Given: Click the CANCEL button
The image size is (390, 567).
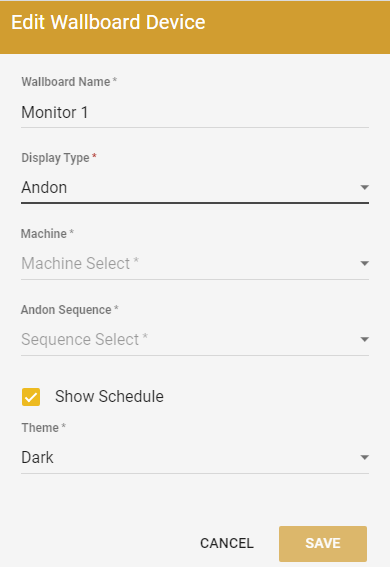Looking at the screenshot, I should [x=227, y=543].
